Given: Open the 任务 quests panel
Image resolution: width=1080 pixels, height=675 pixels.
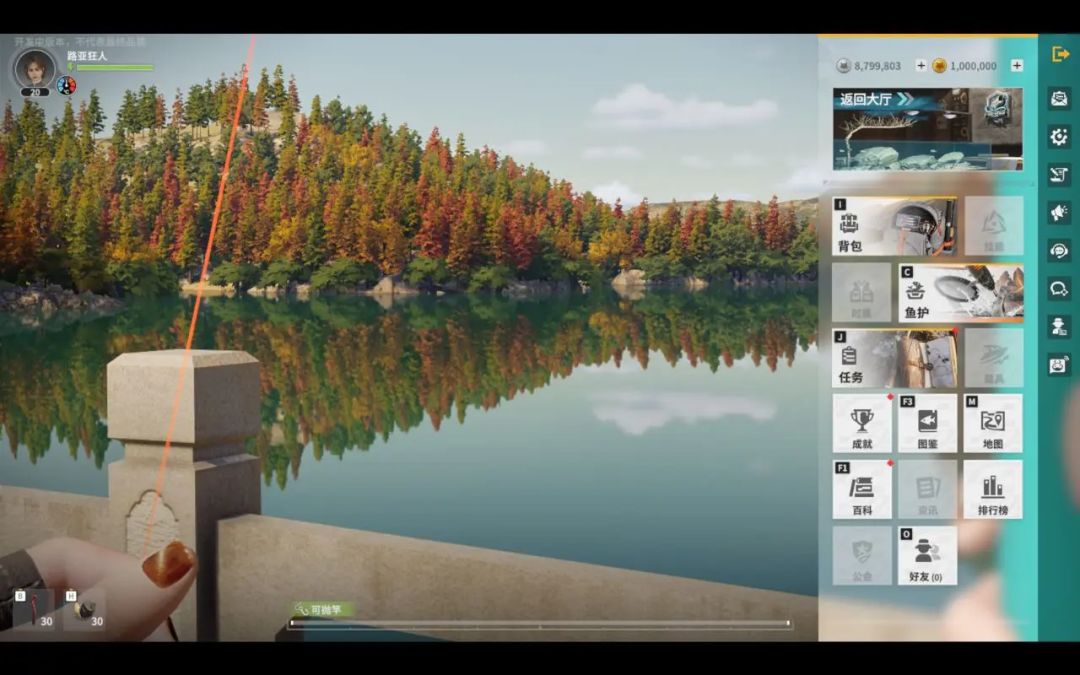Looking at the screenshot, I should pos(895,357).
